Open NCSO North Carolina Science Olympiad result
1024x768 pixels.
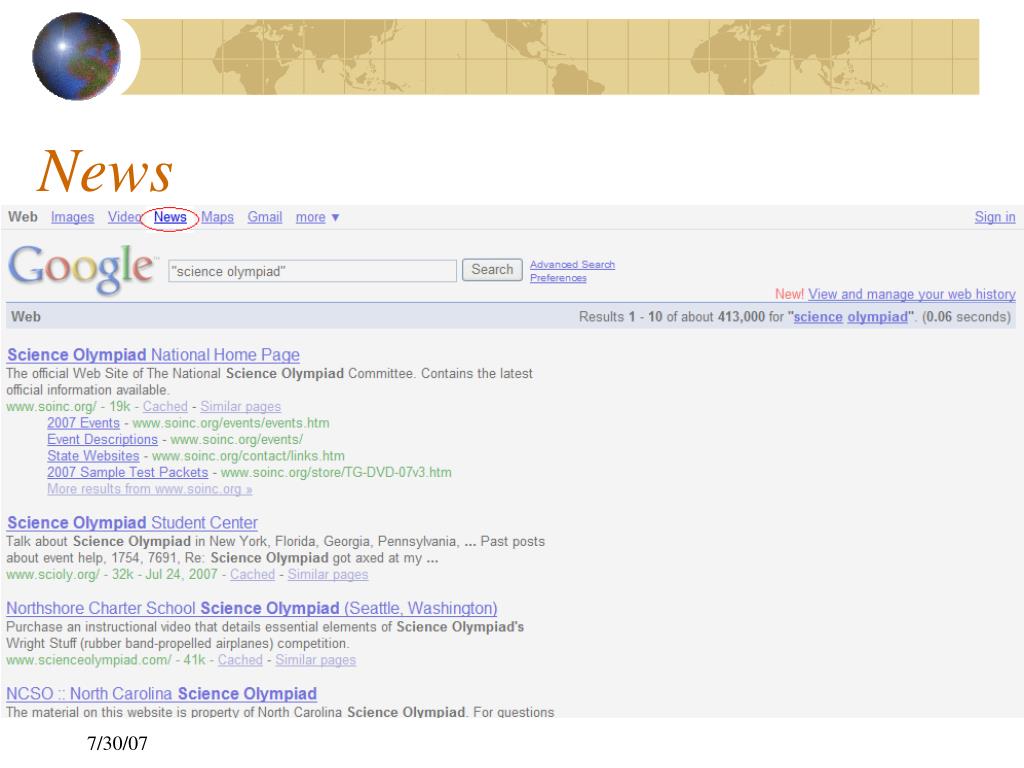(162, 694)
